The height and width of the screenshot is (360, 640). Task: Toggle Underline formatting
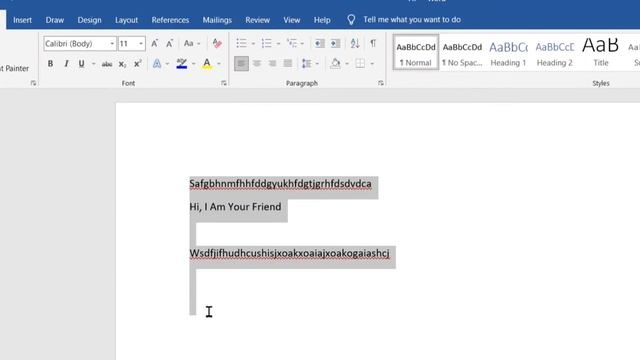81,64
